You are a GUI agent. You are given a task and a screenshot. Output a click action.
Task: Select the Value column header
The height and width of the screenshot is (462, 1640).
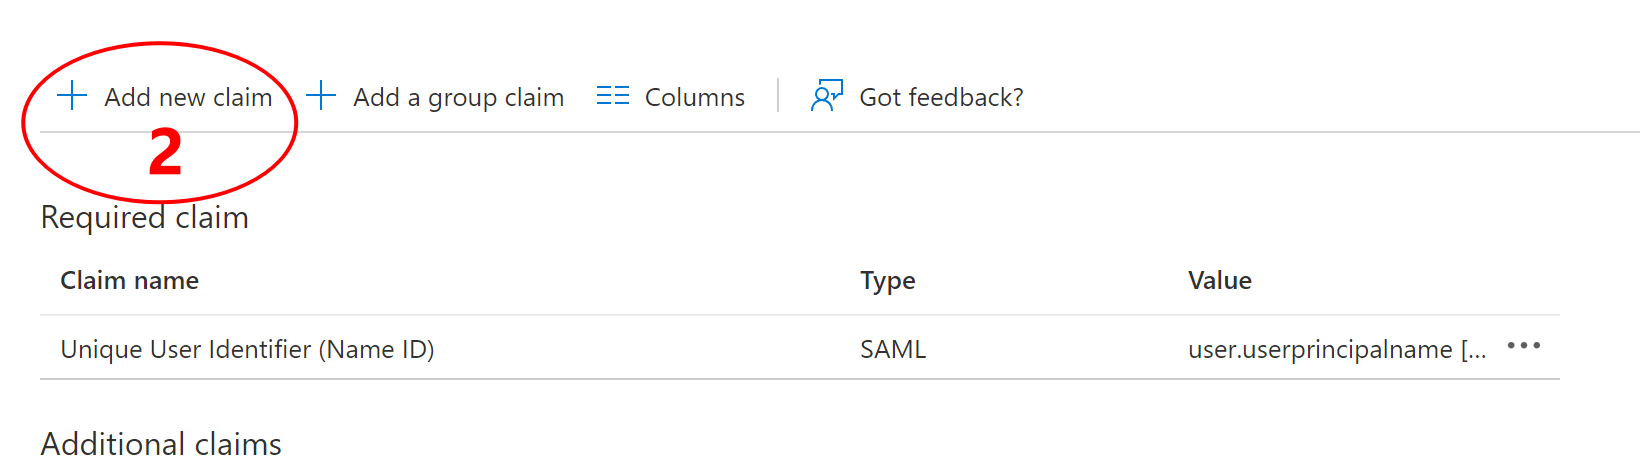(1219, 281)
